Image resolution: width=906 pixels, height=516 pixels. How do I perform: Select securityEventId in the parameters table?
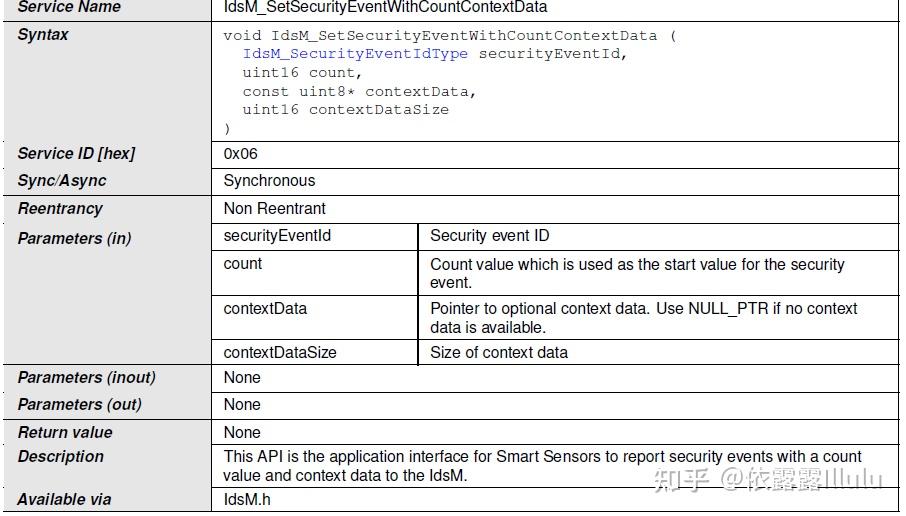[x=277, y=236]
